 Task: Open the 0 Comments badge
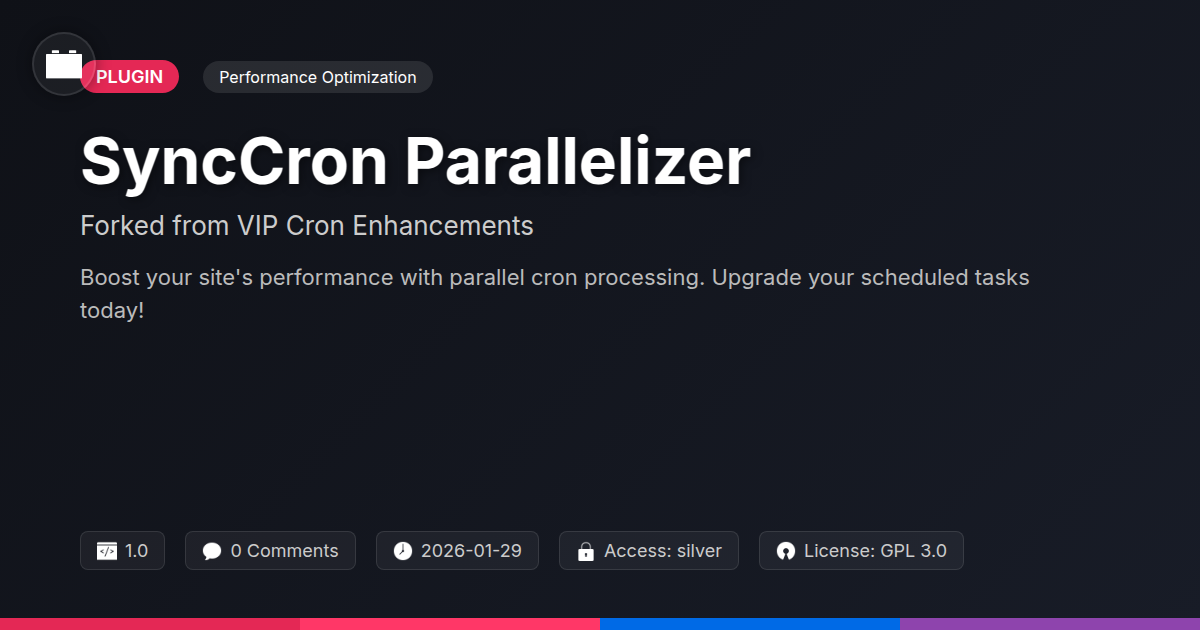[270, 551]
